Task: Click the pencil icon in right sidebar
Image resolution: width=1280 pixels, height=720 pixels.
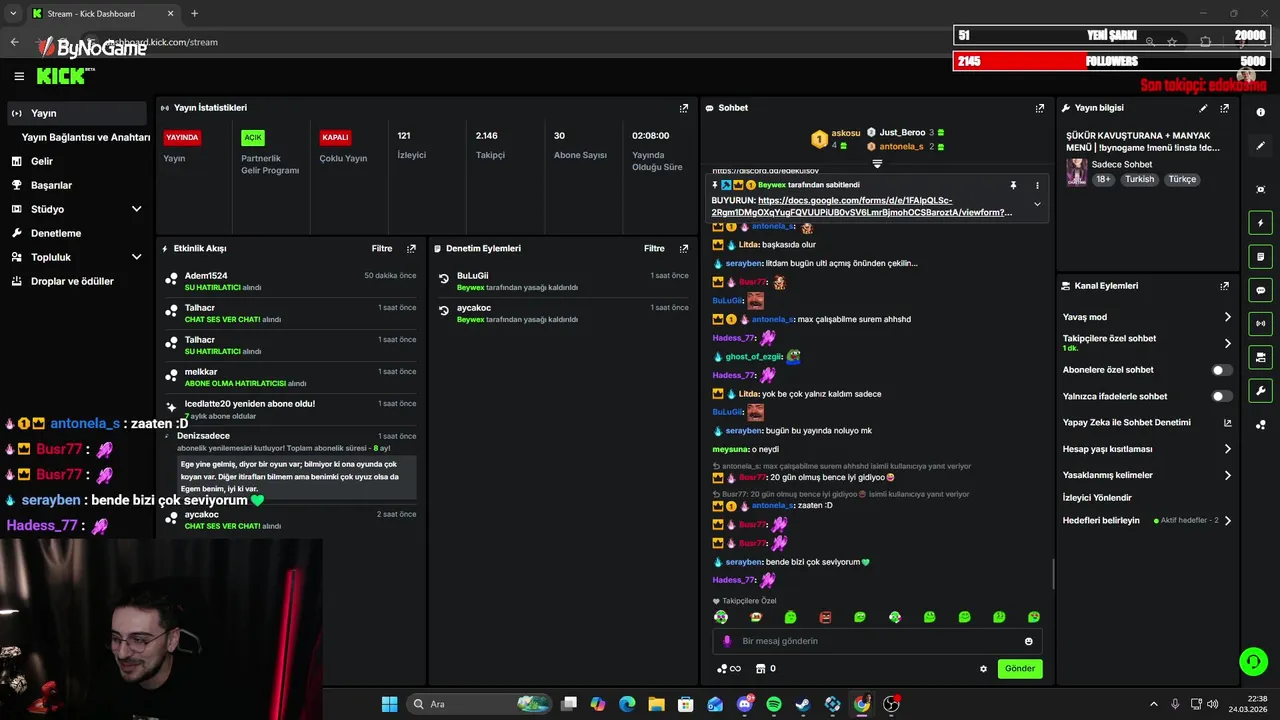Action: coord(1261,146)
